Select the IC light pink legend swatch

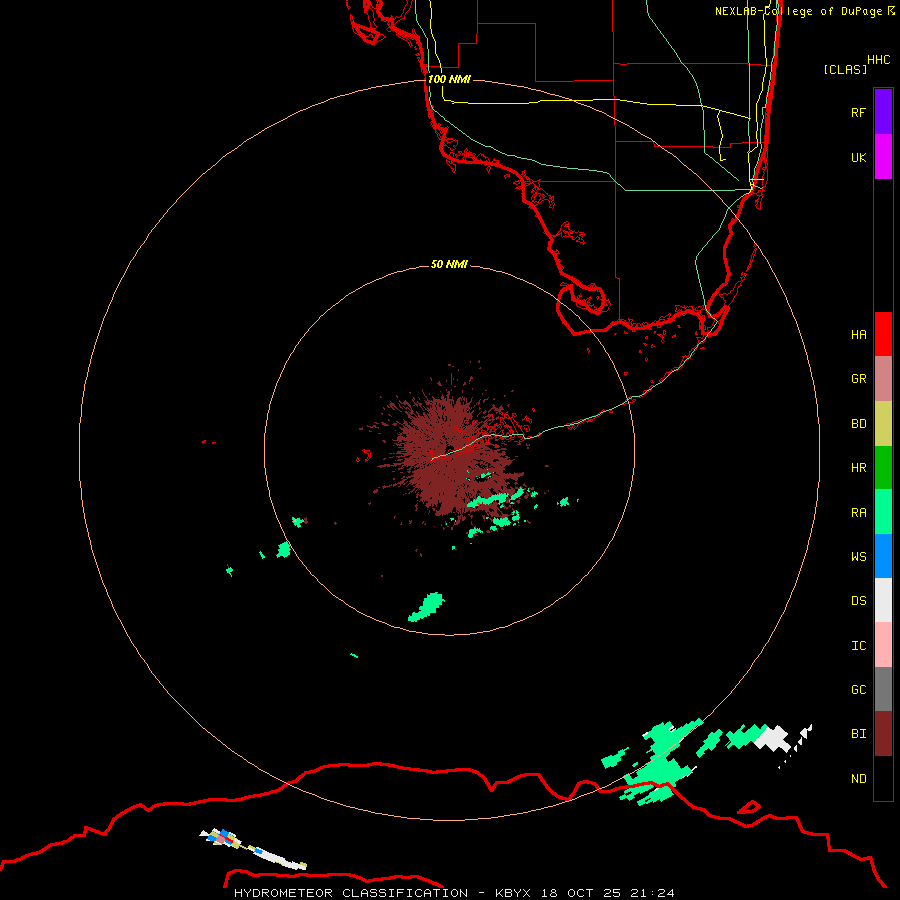click(883, 645)
